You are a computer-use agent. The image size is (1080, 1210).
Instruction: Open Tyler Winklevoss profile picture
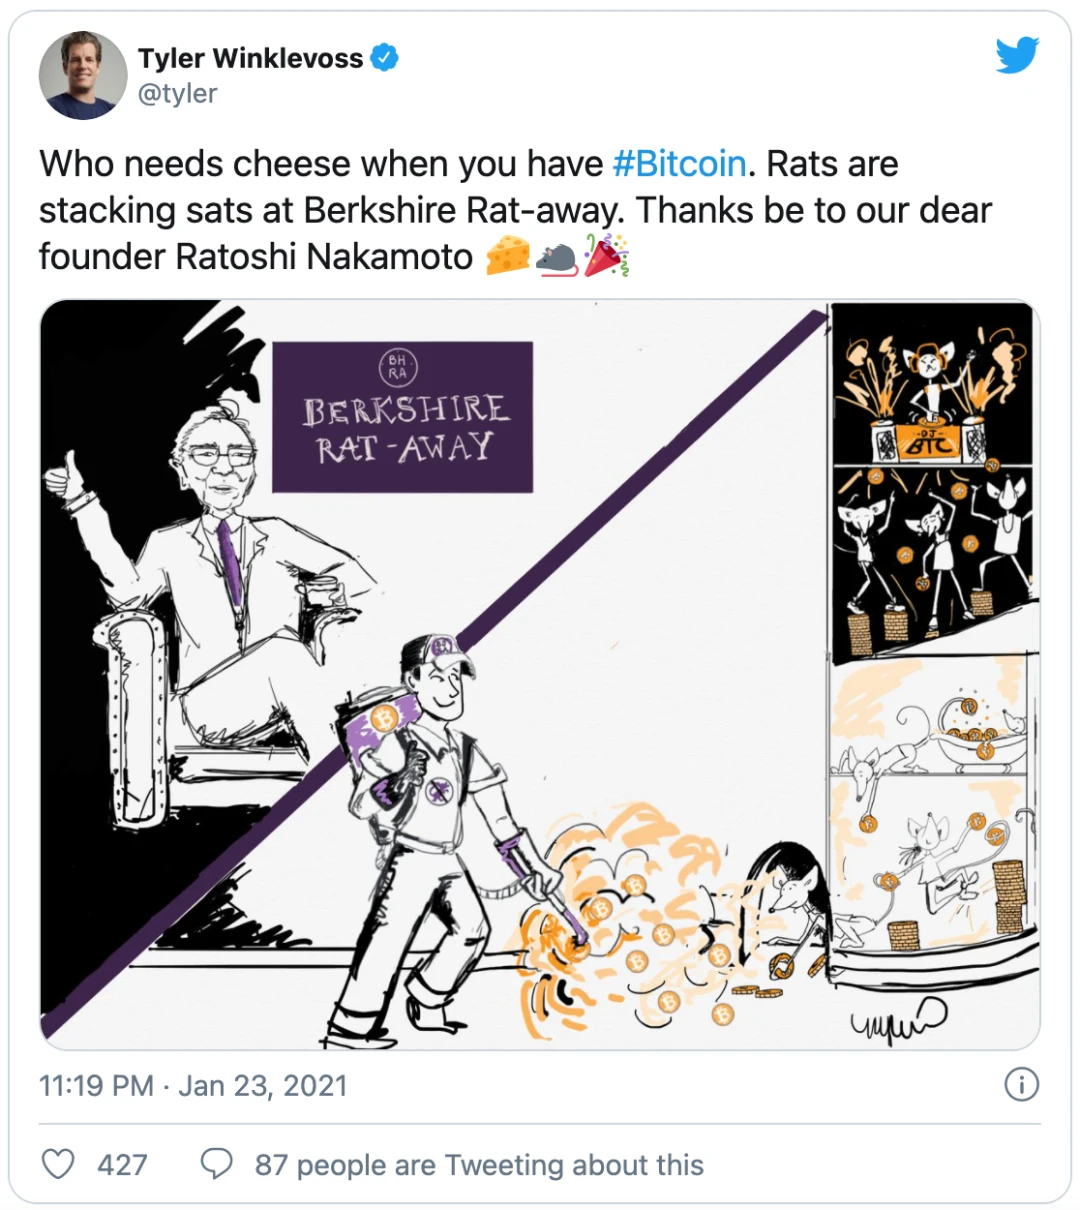(x=83, y=75)
